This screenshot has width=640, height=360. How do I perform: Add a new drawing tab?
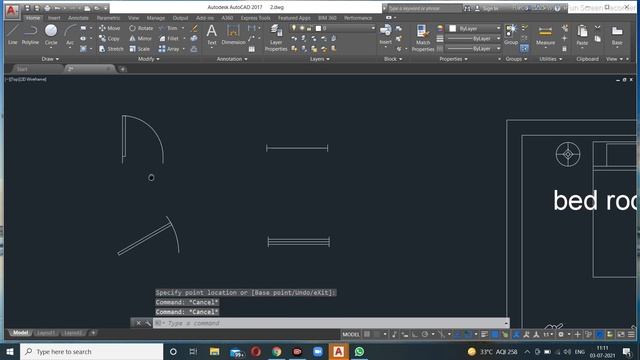click(122, 69)
